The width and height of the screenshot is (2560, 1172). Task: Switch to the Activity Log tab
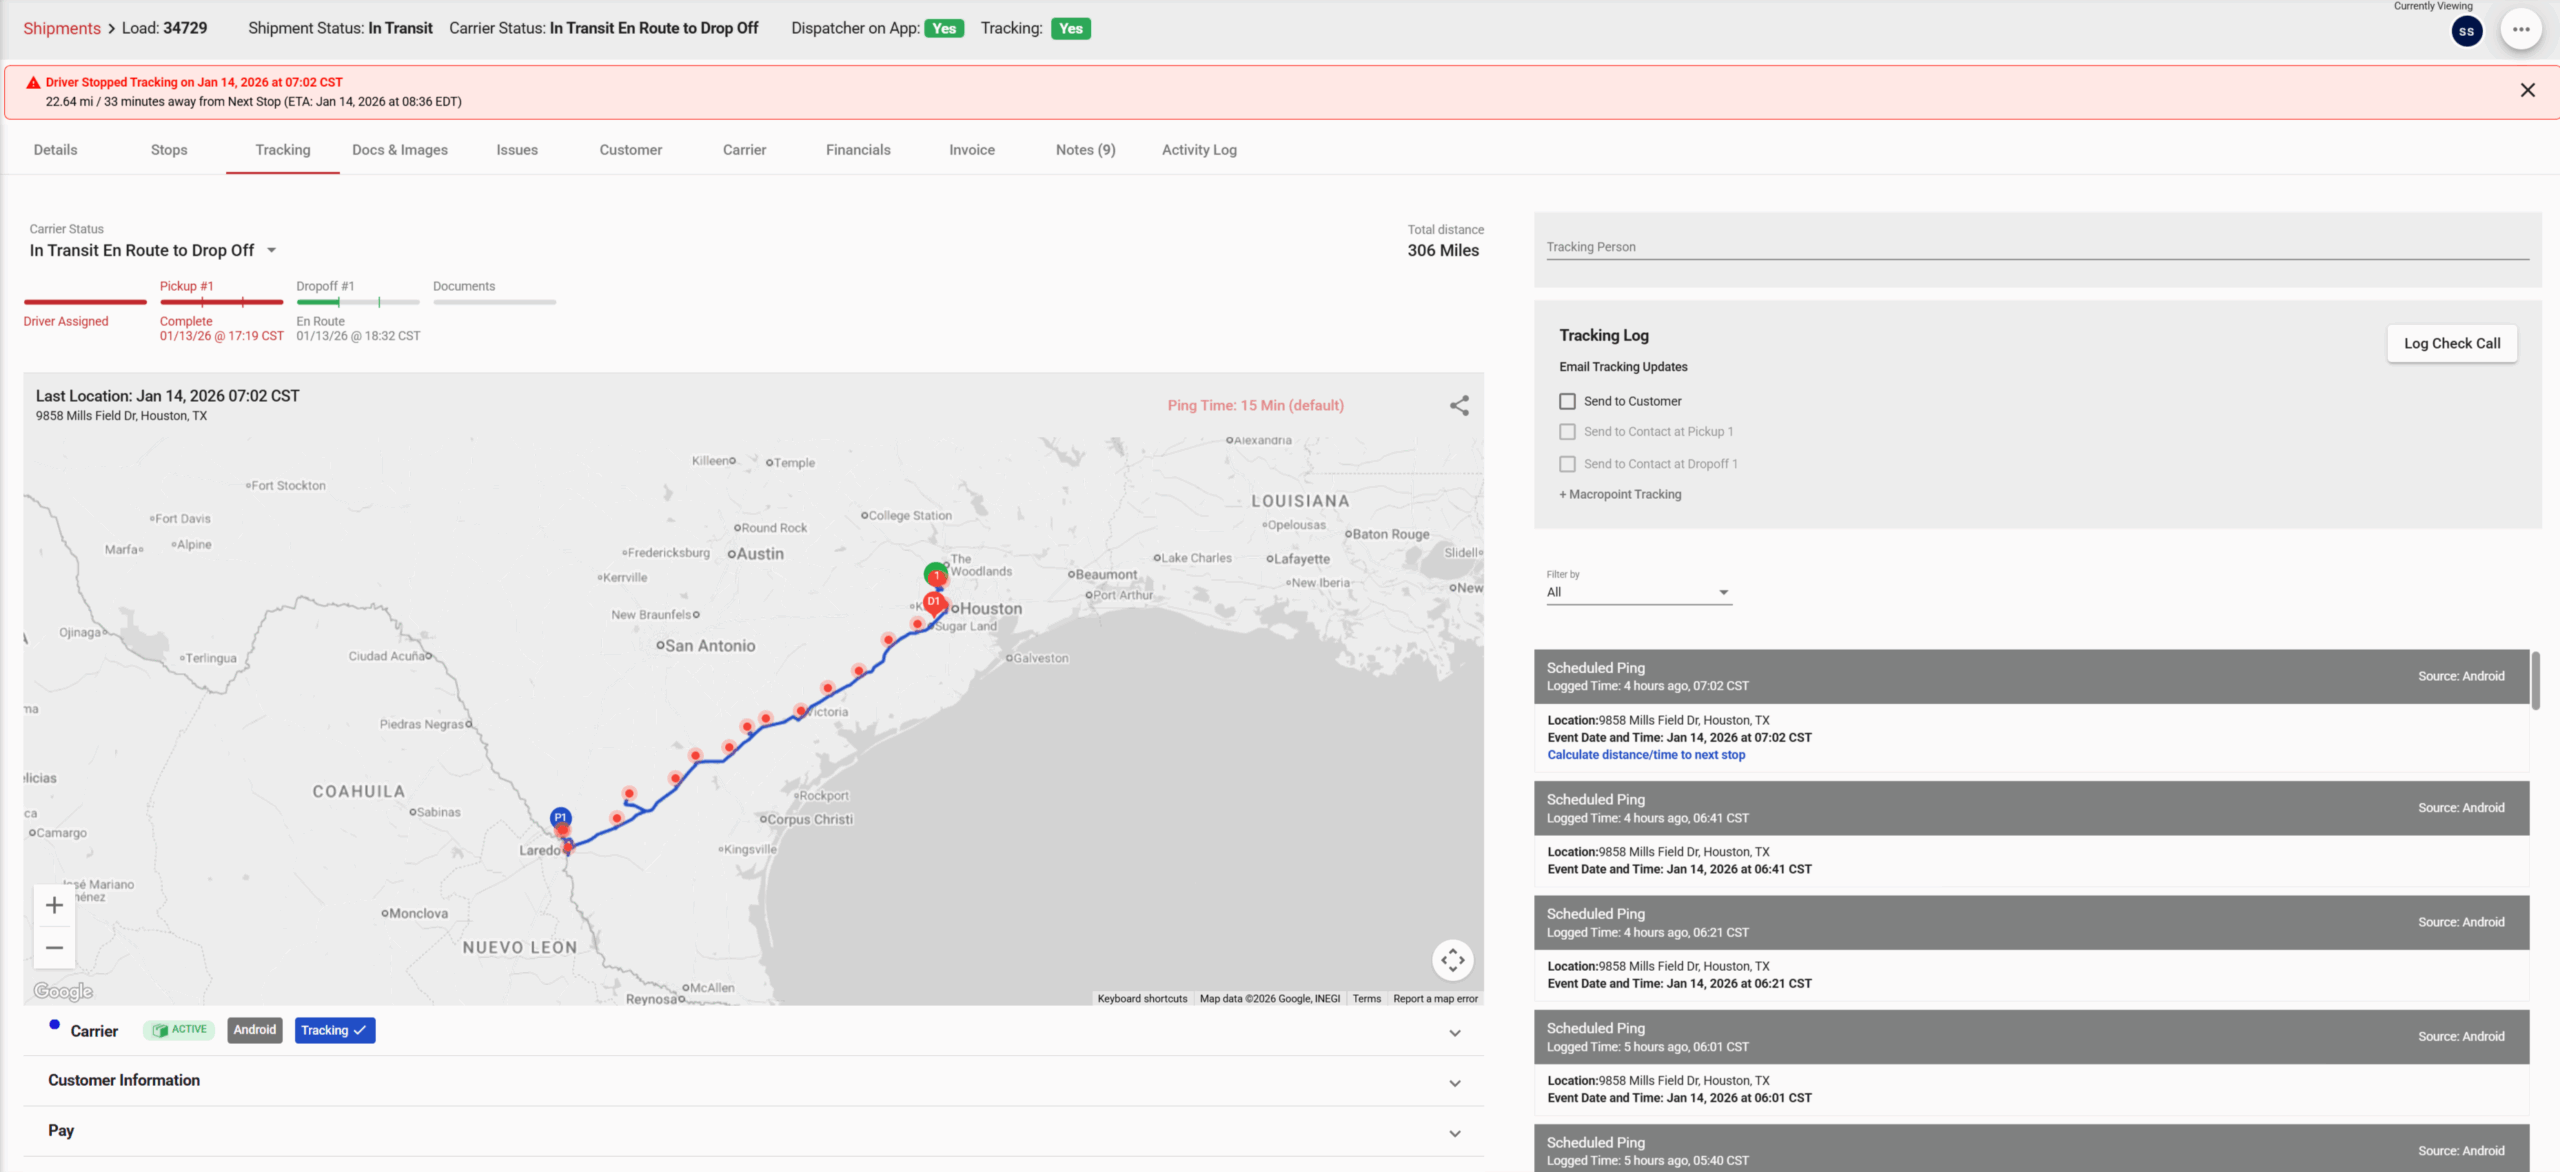point(1198,150)
